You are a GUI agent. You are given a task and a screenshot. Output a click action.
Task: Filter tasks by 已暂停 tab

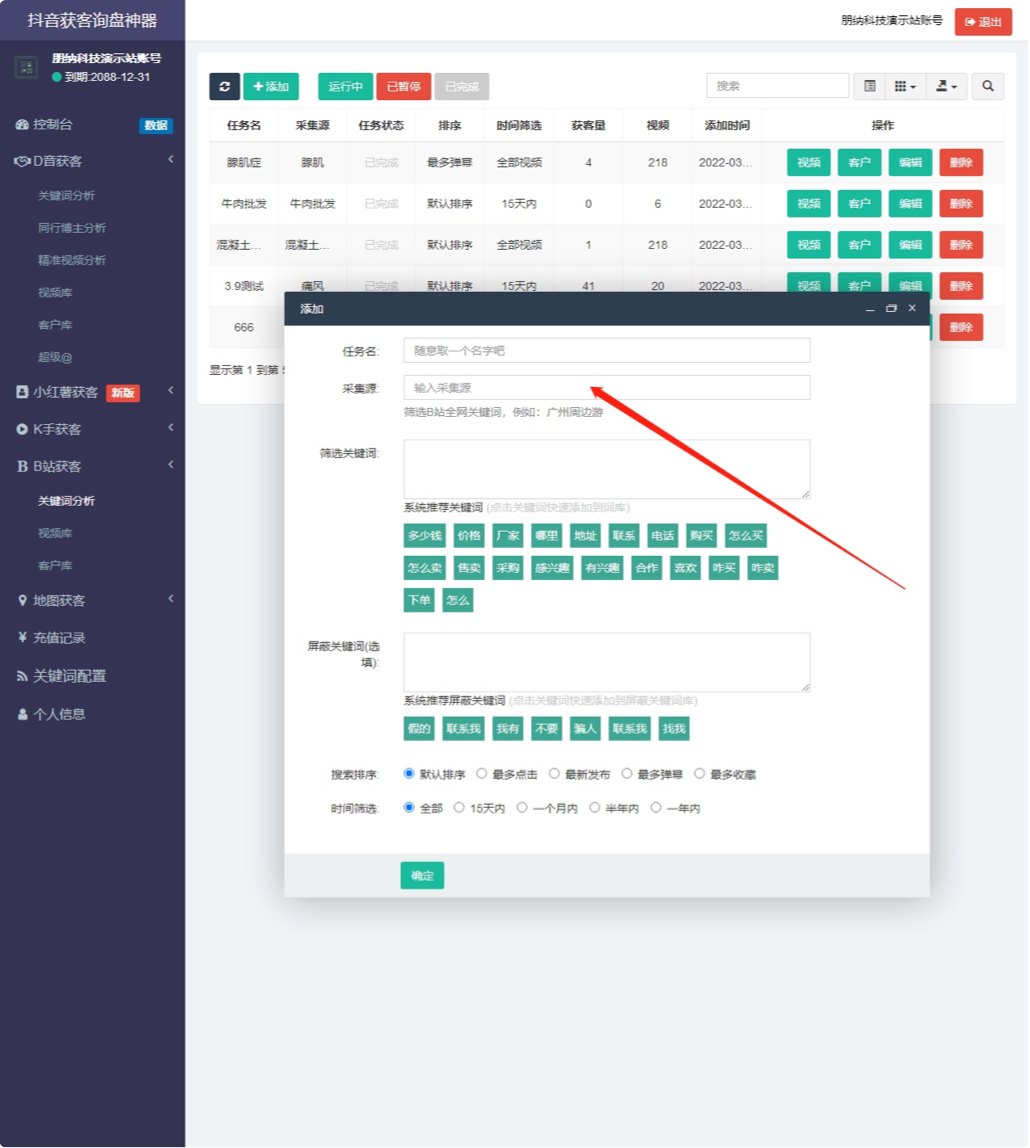403,86
